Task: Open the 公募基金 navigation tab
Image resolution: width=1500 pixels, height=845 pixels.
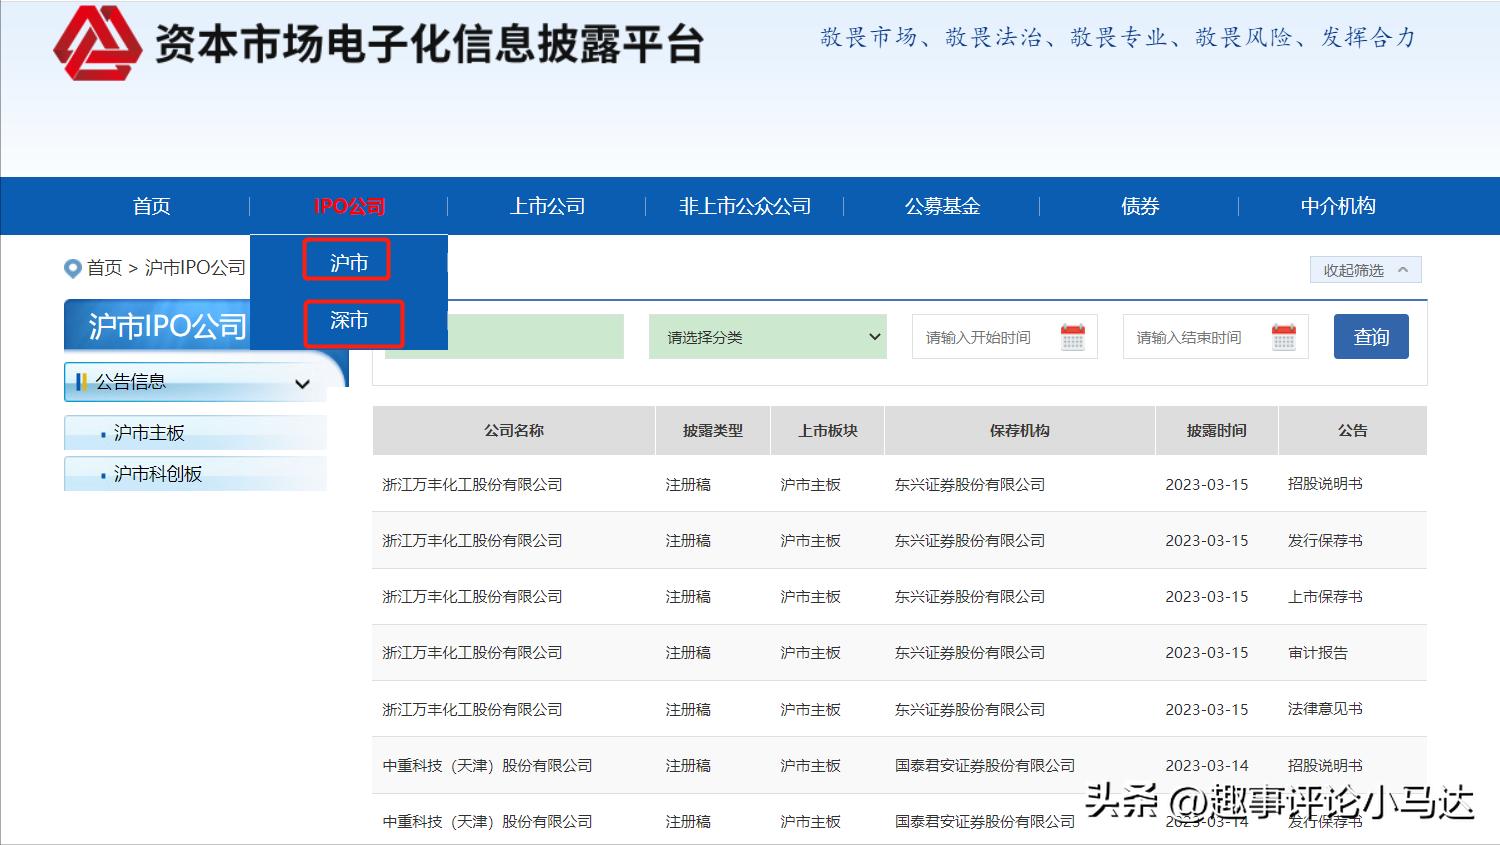Action: coord(941,206)
